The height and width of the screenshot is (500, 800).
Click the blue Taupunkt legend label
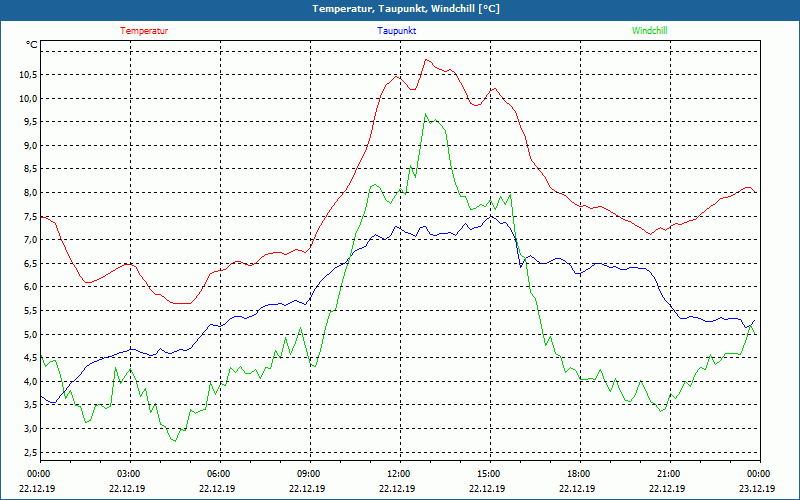pyautogui.click(x=396, y=31)
